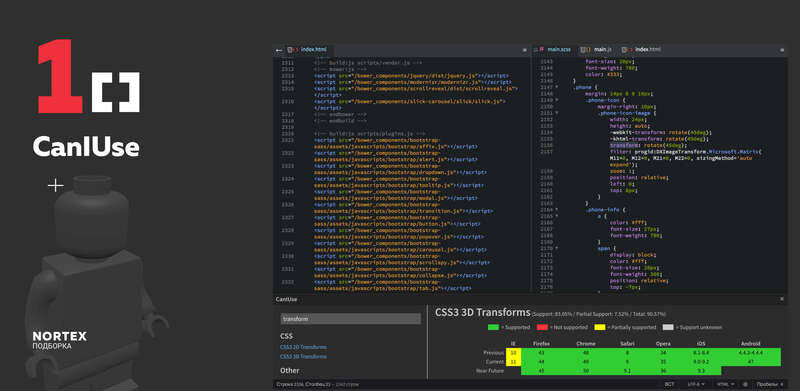
Task: Collapse the .phone-icon block at line 1149
Action: 557,100
